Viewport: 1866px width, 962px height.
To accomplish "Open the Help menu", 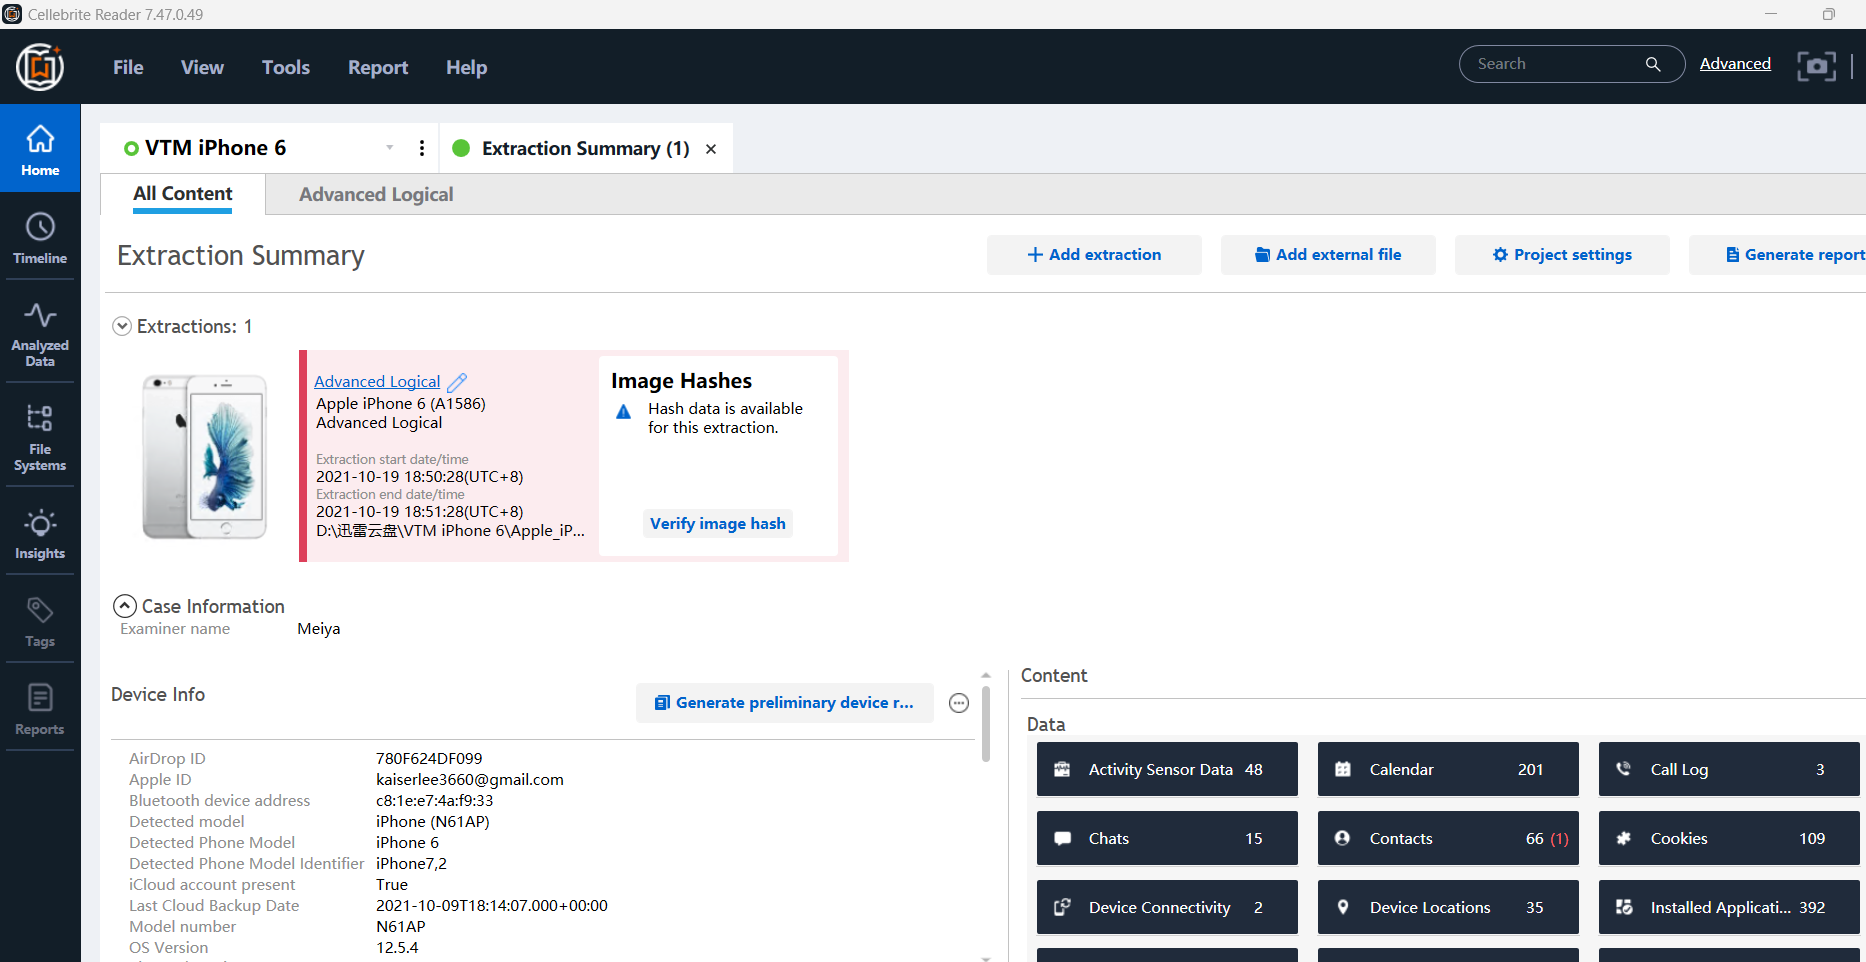I will [466, 67].
